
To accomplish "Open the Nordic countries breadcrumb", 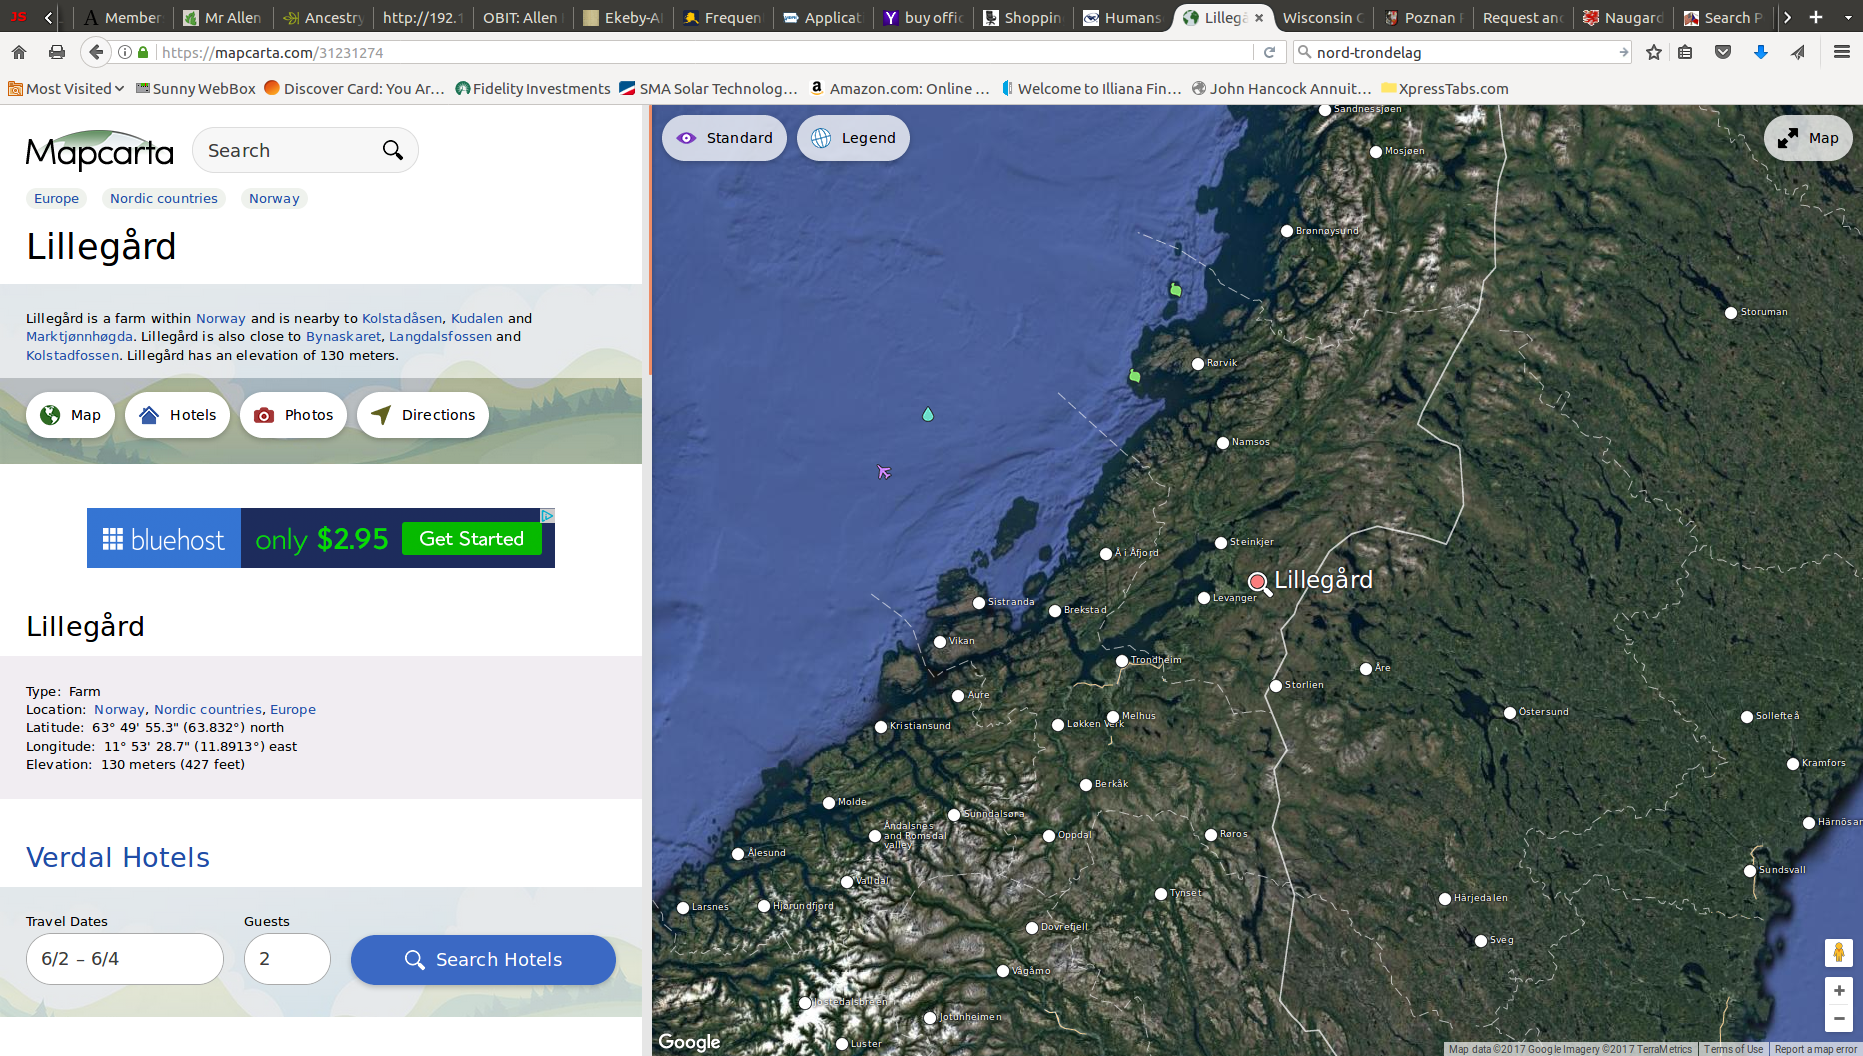I will [164, 198].
